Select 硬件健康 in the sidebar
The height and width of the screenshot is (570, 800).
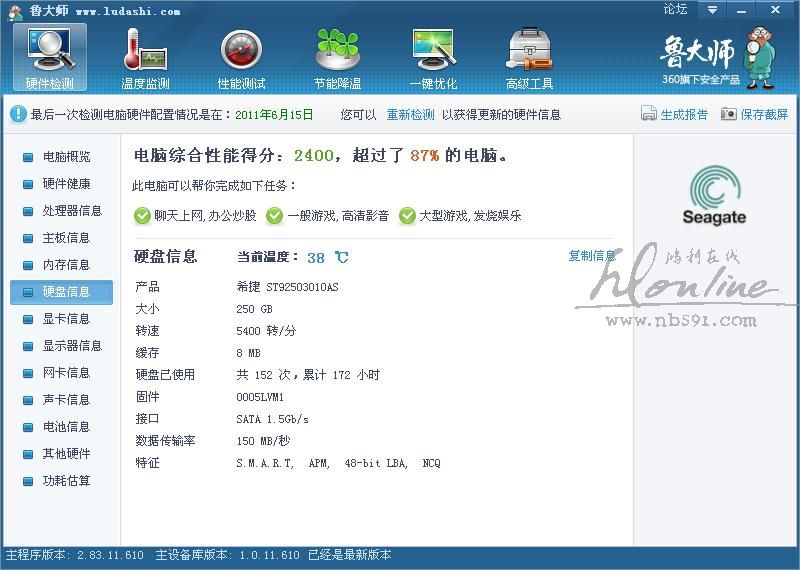point(61,183)
